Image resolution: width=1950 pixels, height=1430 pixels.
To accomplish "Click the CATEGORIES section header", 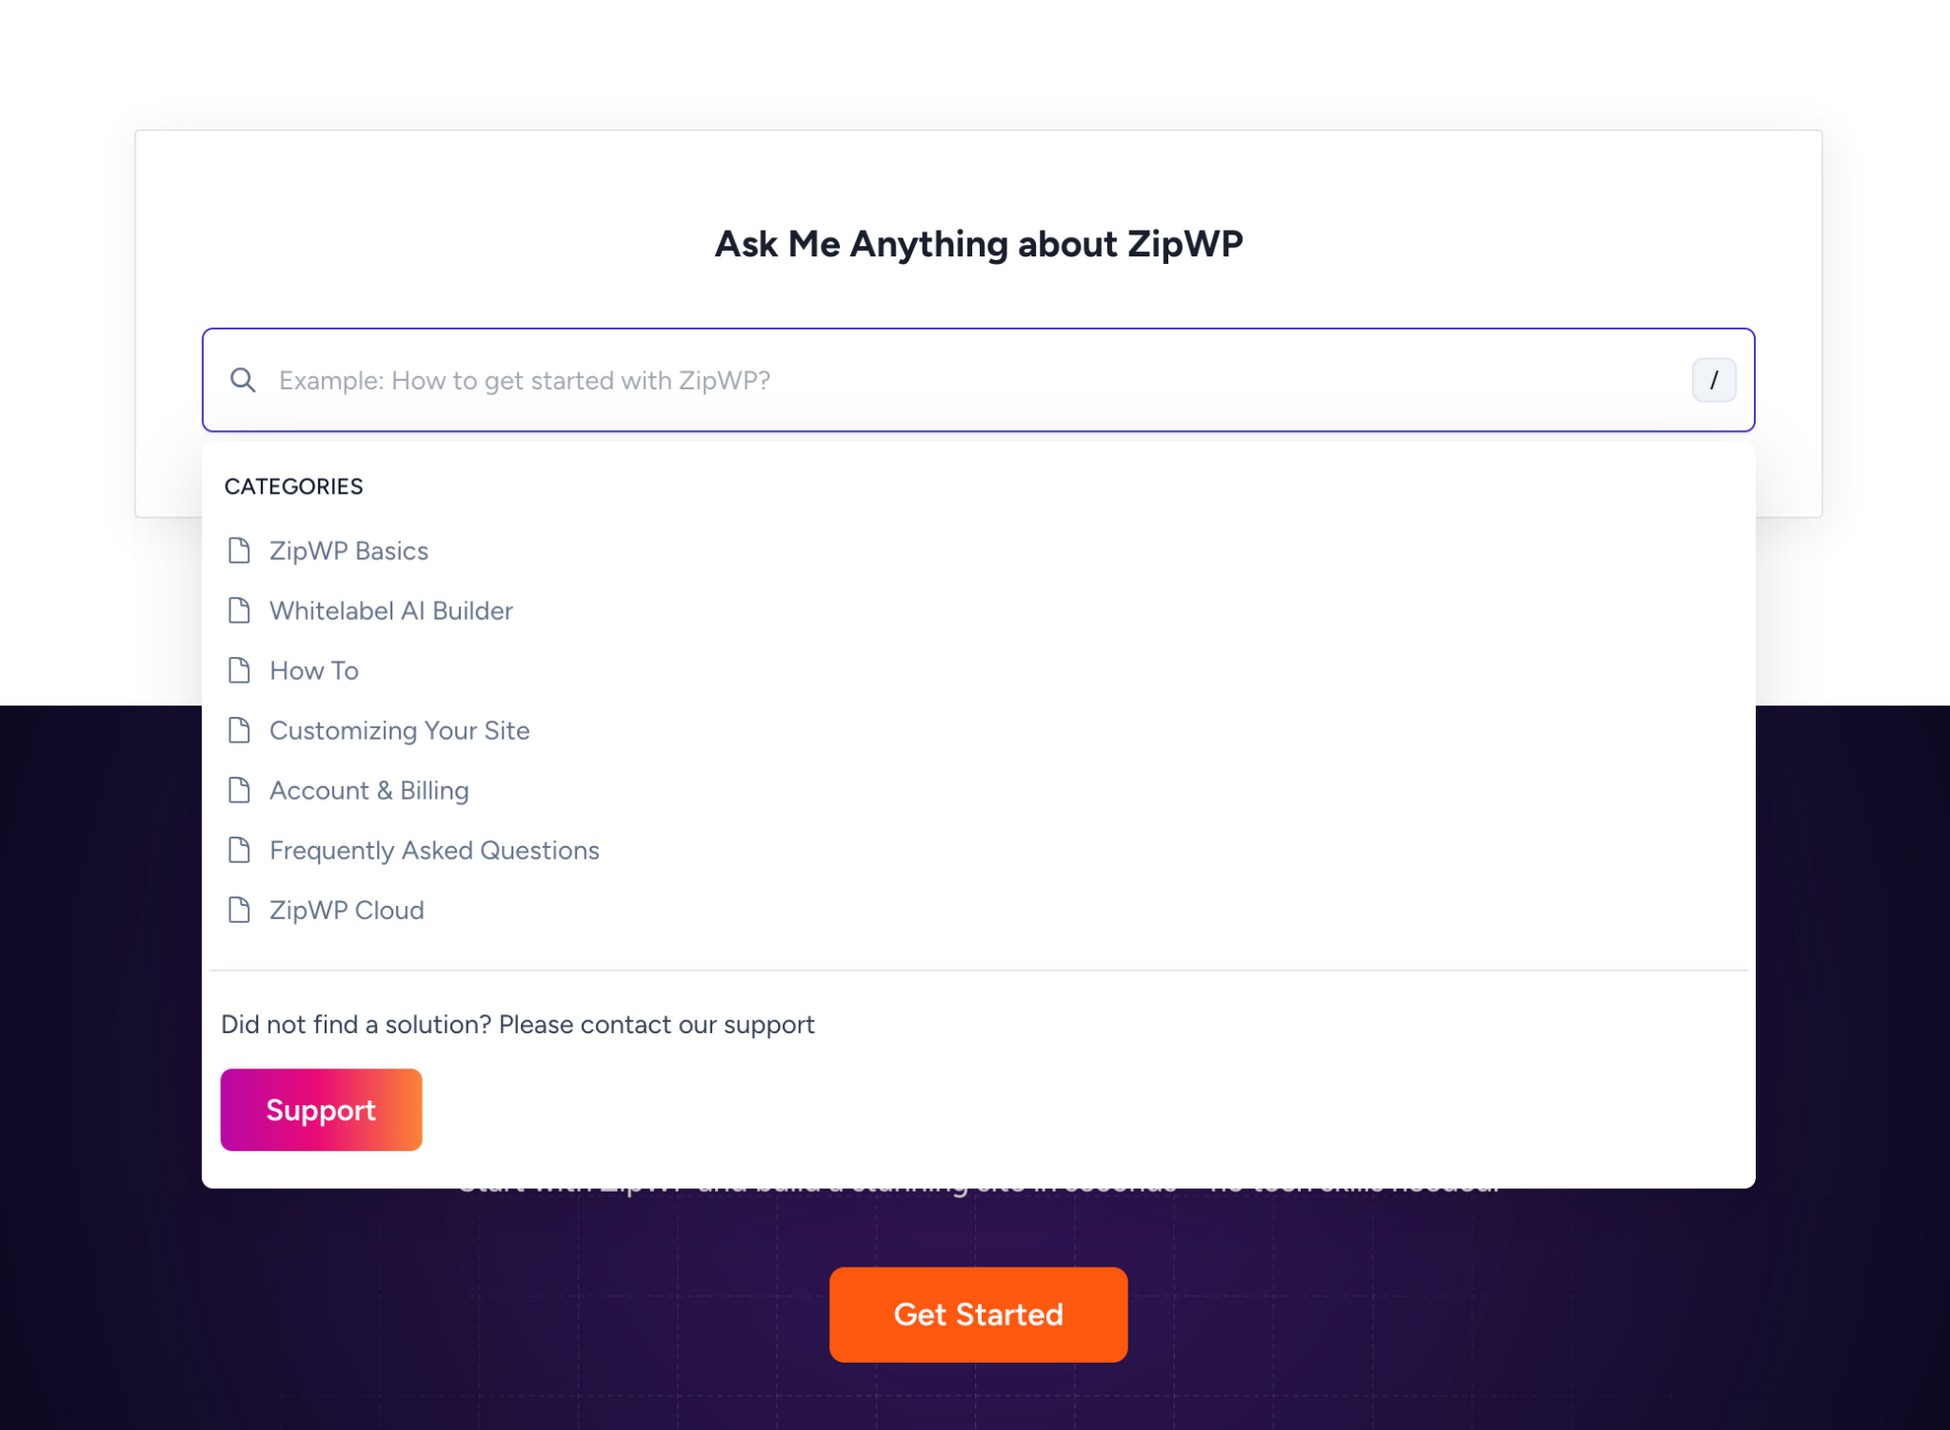I will 293,487.
